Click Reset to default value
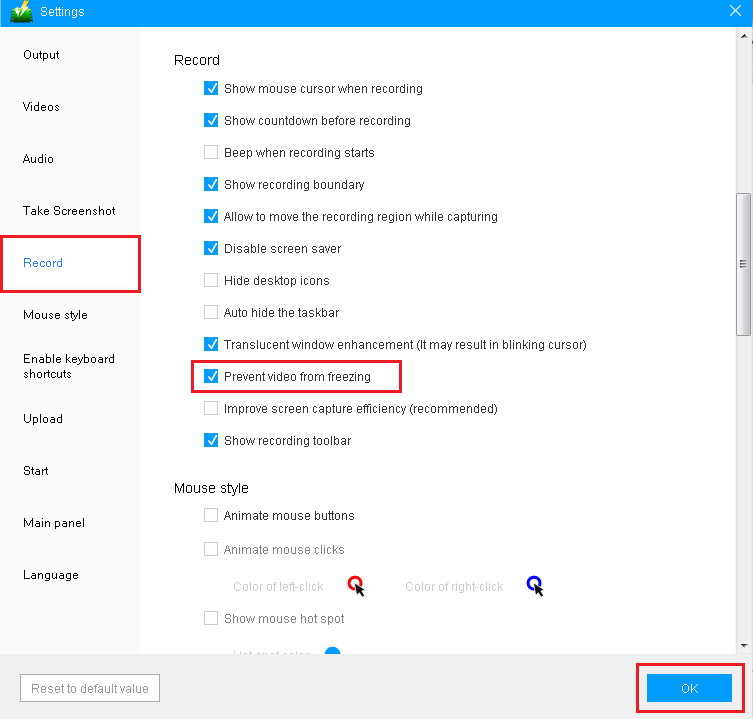The height and width of the screenshot is (719, 753). click(x=90, y=688)
